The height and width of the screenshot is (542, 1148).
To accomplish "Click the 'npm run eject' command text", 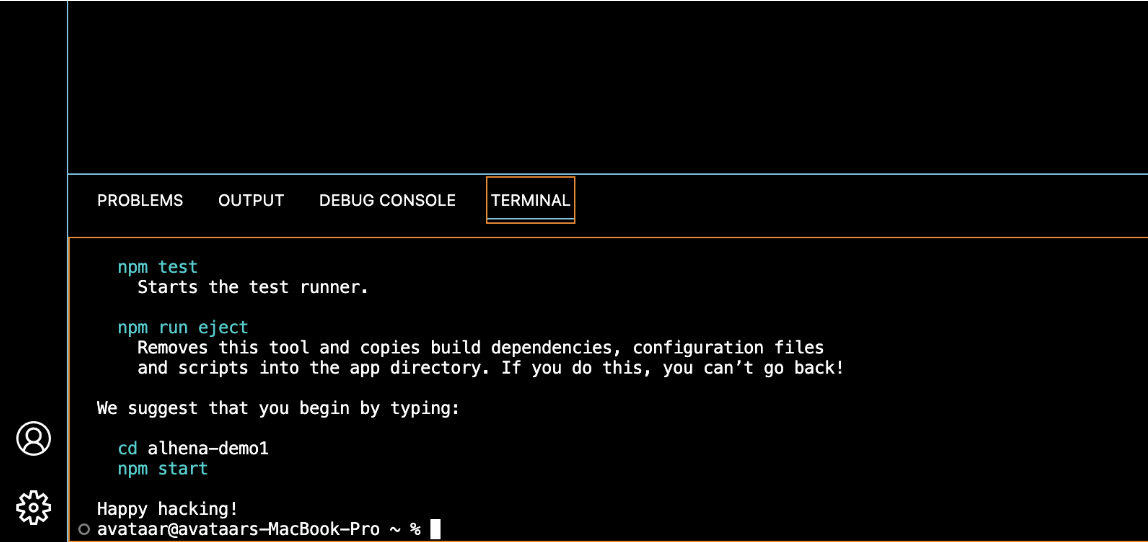I will 183,327.
